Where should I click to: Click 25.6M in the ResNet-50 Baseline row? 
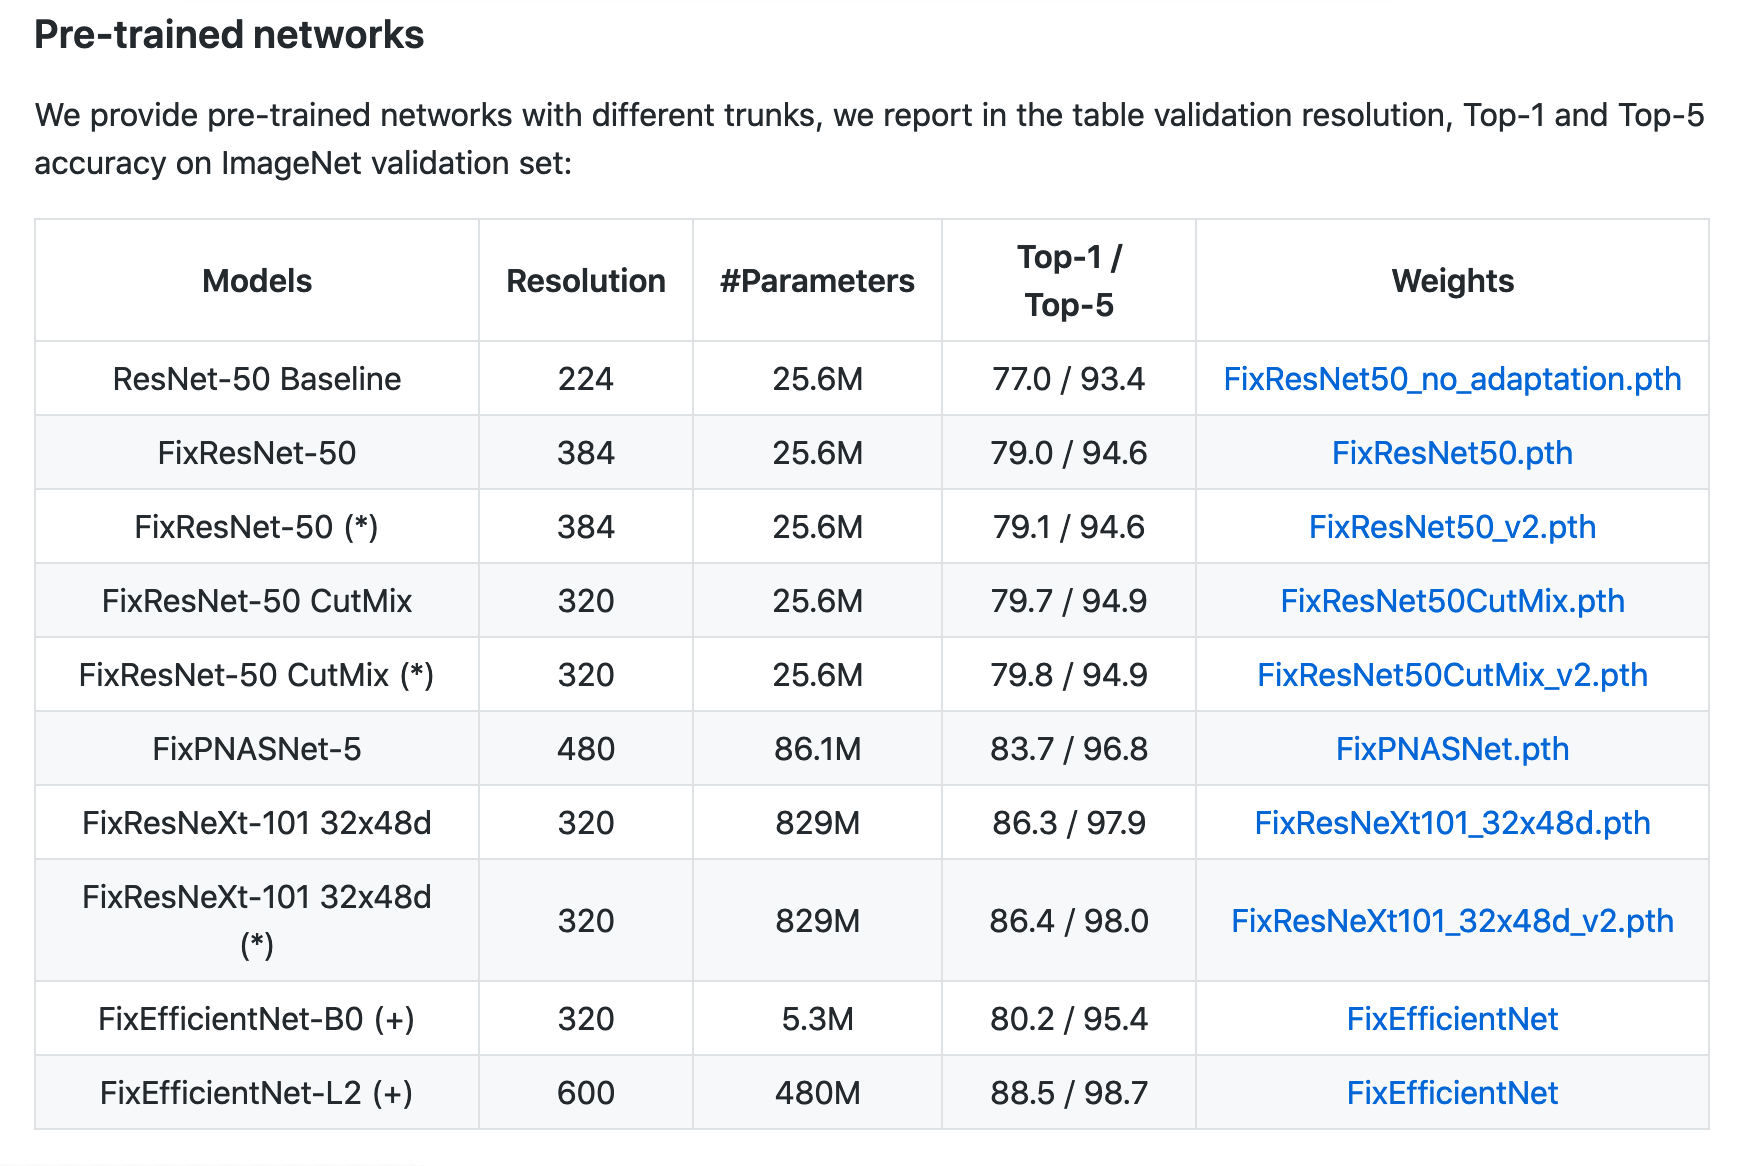click(817, 379)
